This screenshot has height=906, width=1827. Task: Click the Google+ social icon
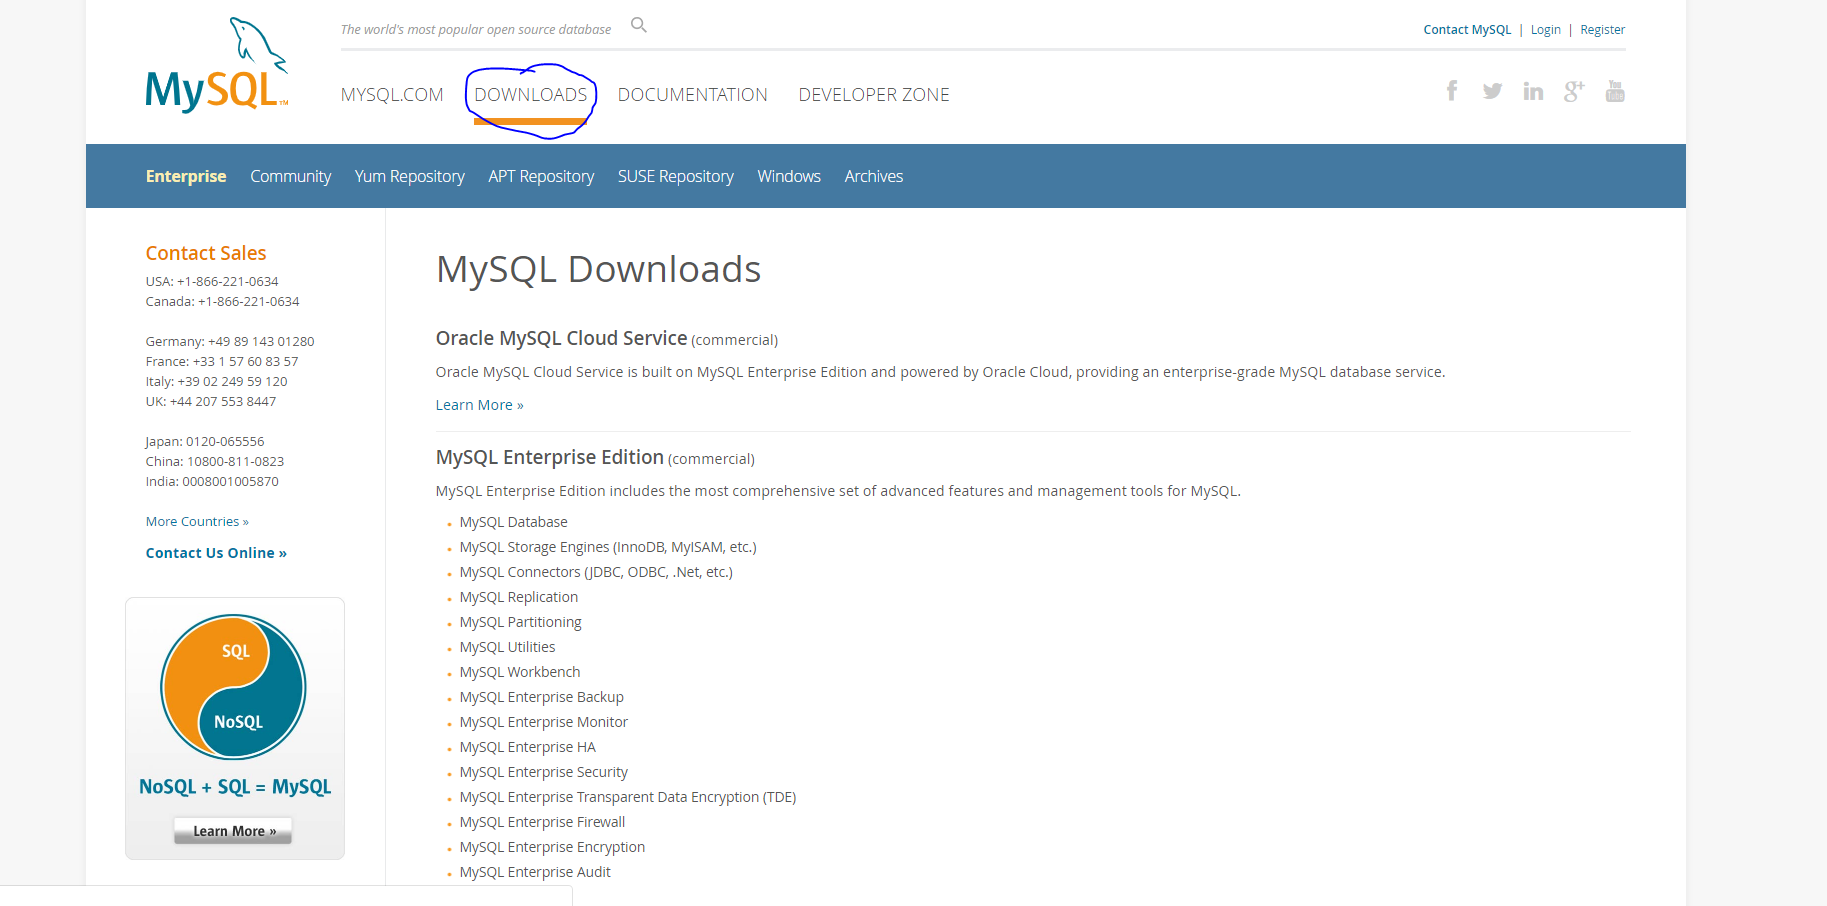pyautogui.click(x=1573, y=90)
